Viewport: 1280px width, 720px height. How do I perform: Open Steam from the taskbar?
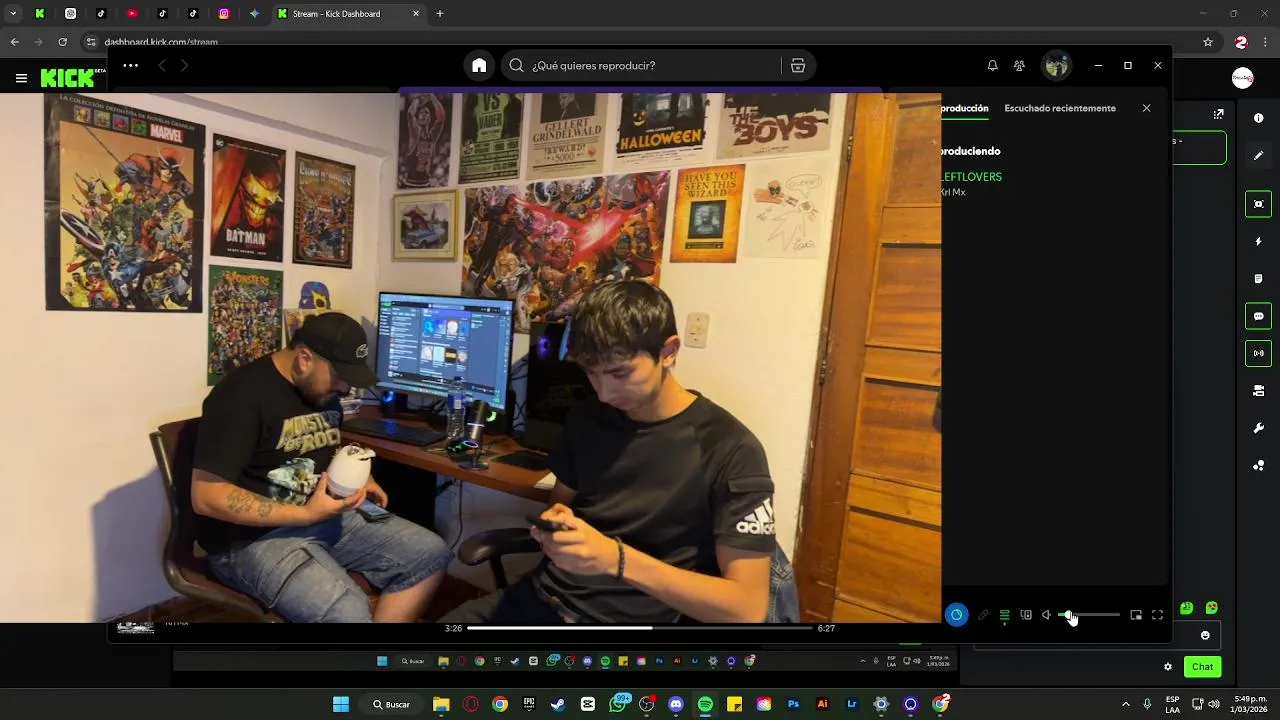pos(558,704)
